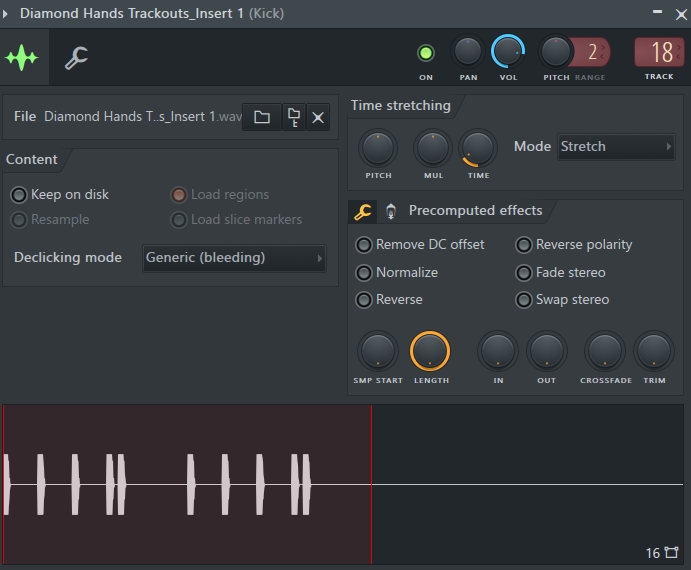
Task: Click the folder icon to browse sample file
Action: (x=262, y=117)
